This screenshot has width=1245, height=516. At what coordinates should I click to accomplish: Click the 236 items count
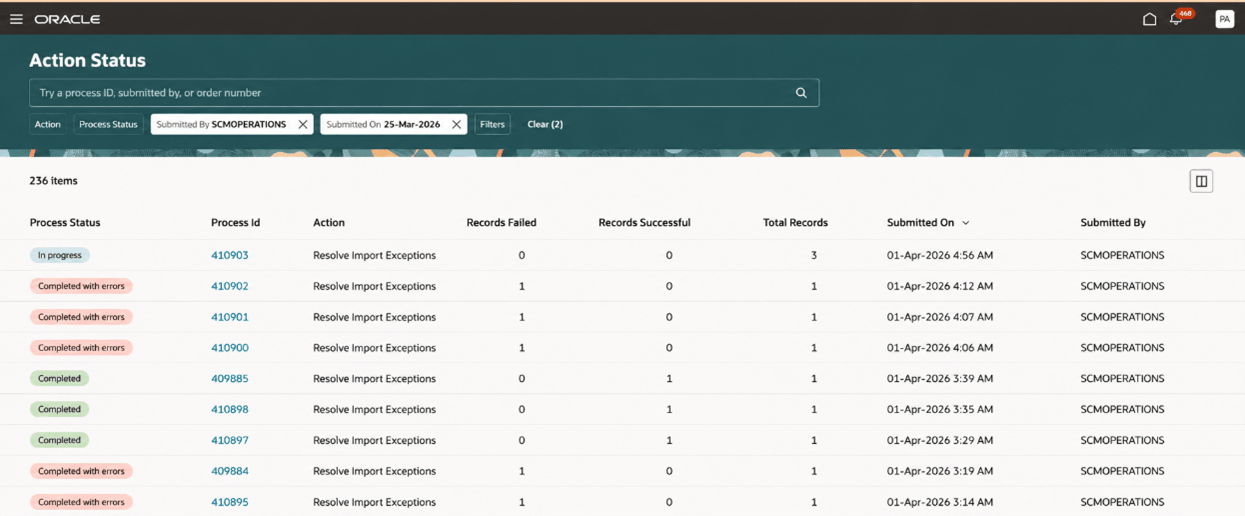(x=54, y=181)
